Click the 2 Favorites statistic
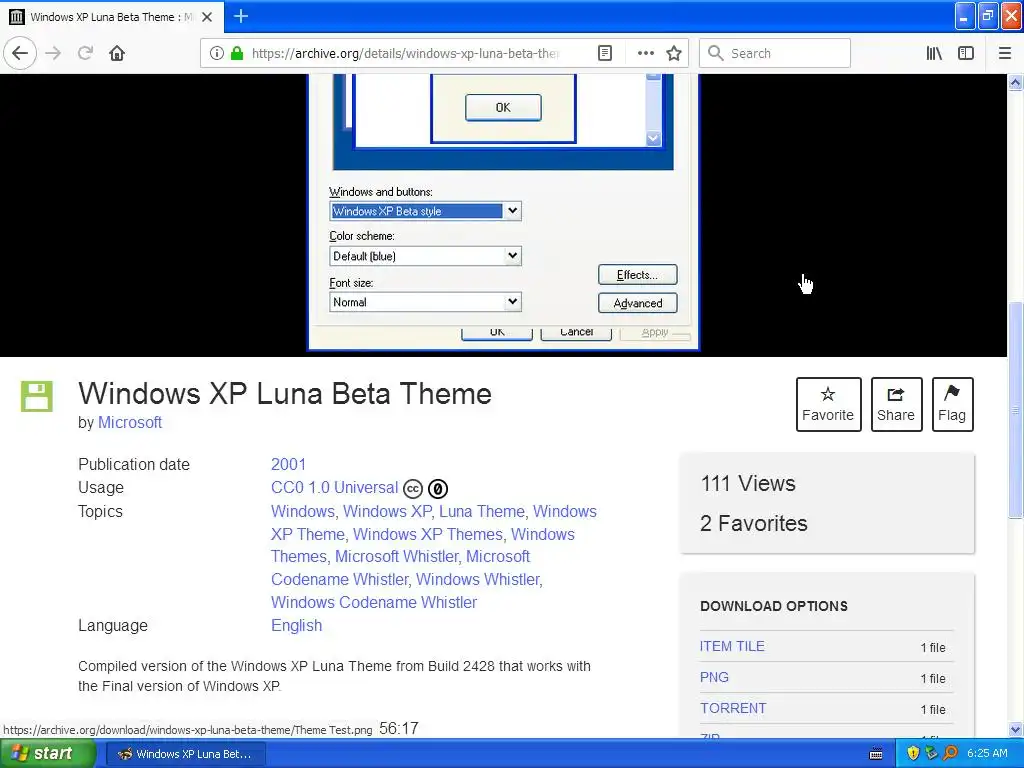The height and width of the screenshot is (768, 1024). (x=754, y=523)
